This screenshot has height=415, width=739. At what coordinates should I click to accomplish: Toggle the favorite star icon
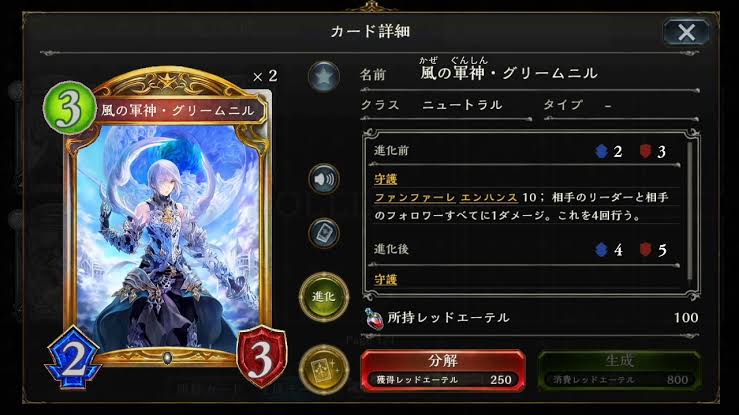pyautogui.click(x=324, y=76)
